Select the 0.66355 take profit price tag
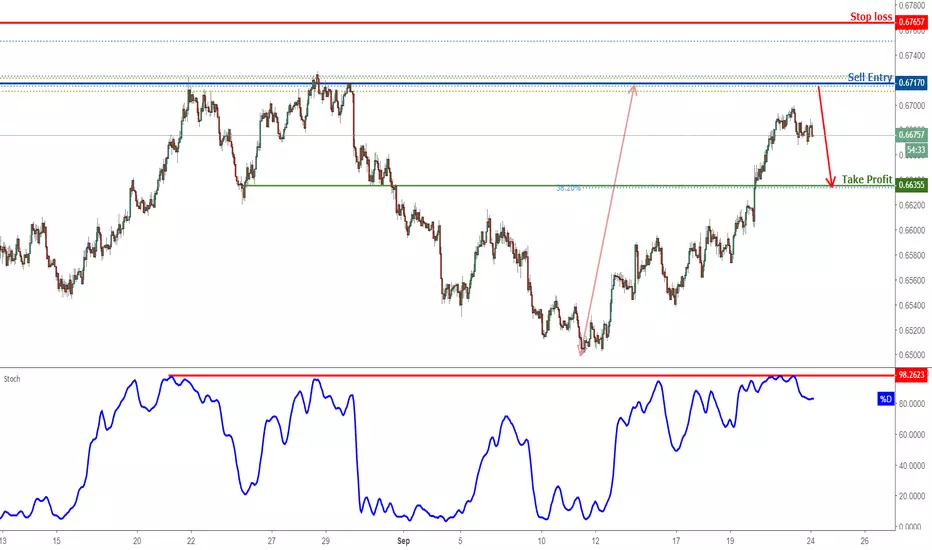932x550 pixels. click(911, 185)
